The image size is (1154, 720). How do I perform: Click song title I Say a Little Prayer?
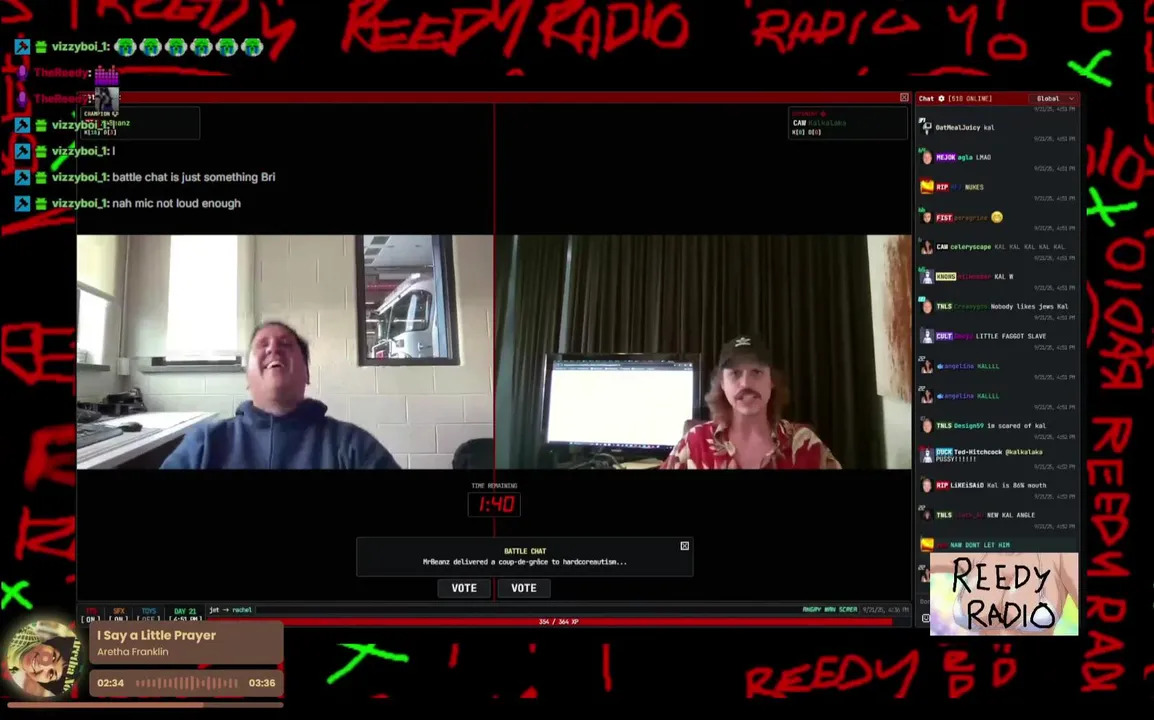pyautogui.click(x=157, y=635)
